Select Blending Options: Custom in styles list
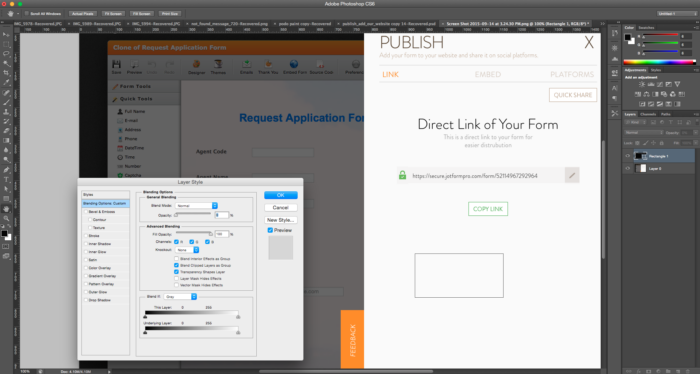The width and height of the screenshot is (700, 374). [105, 204]
